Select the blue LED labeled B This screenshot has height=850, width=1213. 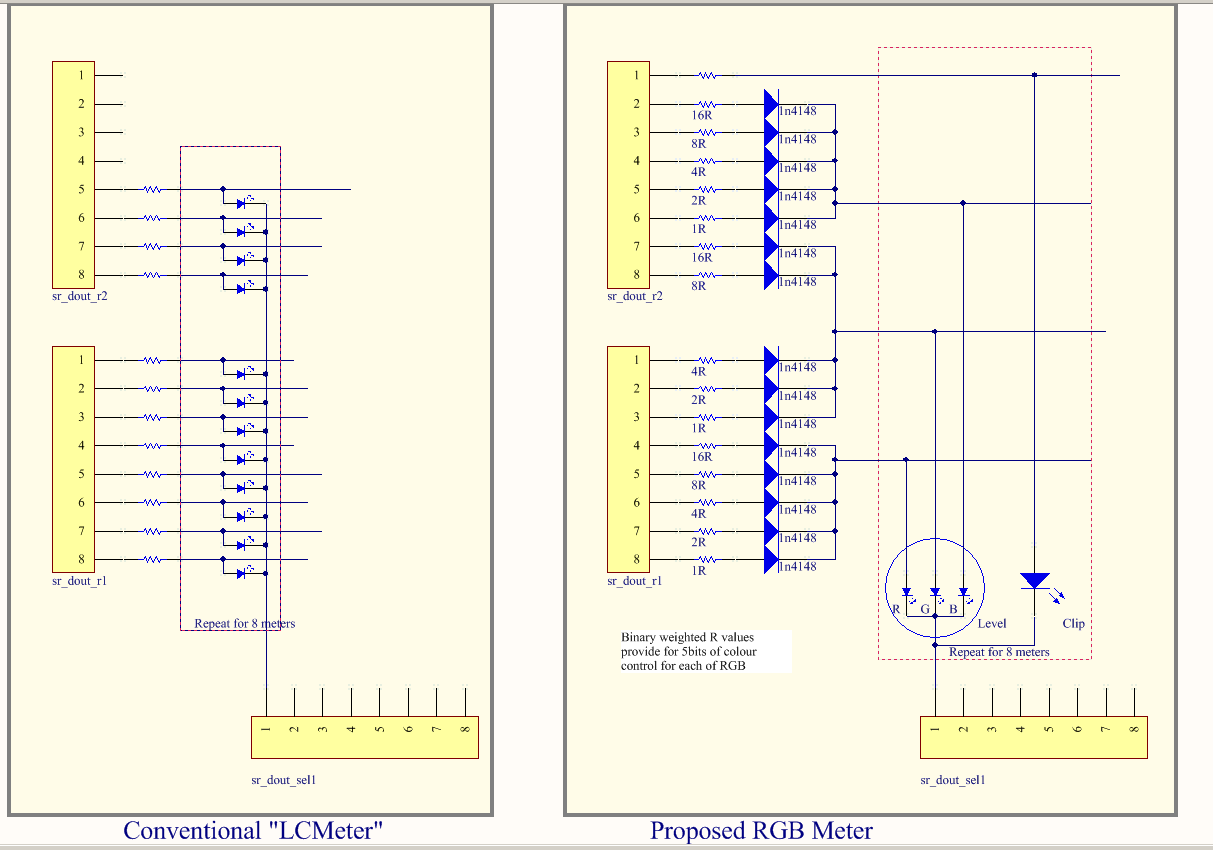[x=963, y=593]
